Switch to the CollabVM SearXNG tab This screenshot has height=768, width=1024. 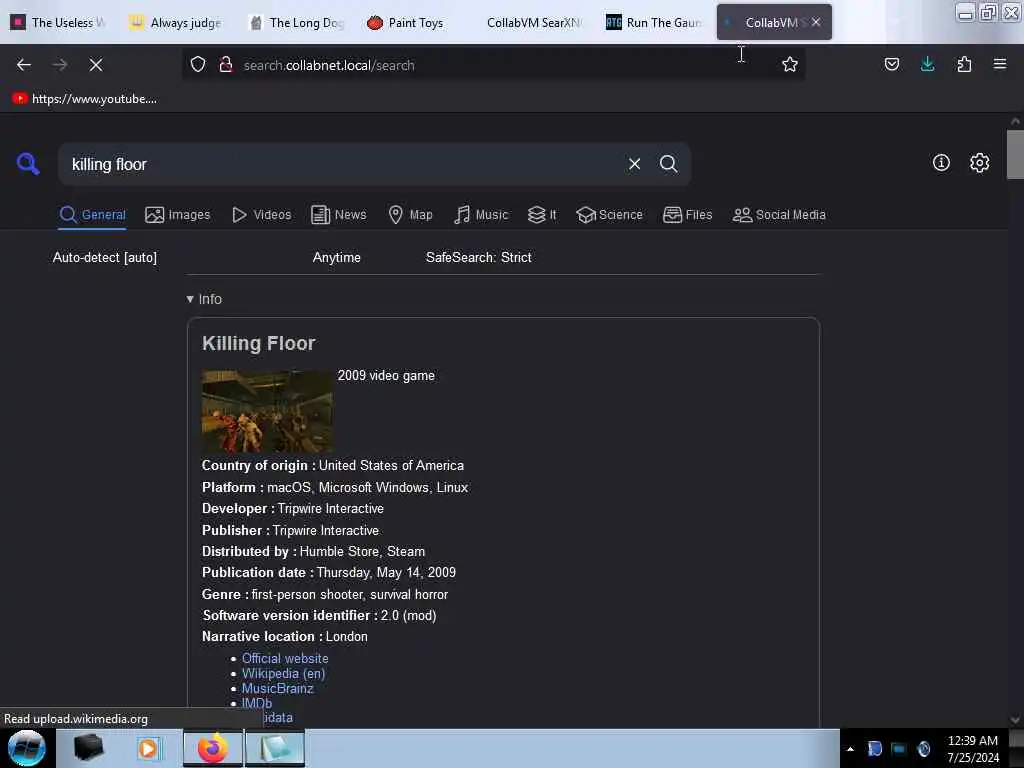[x=532, y=23]
